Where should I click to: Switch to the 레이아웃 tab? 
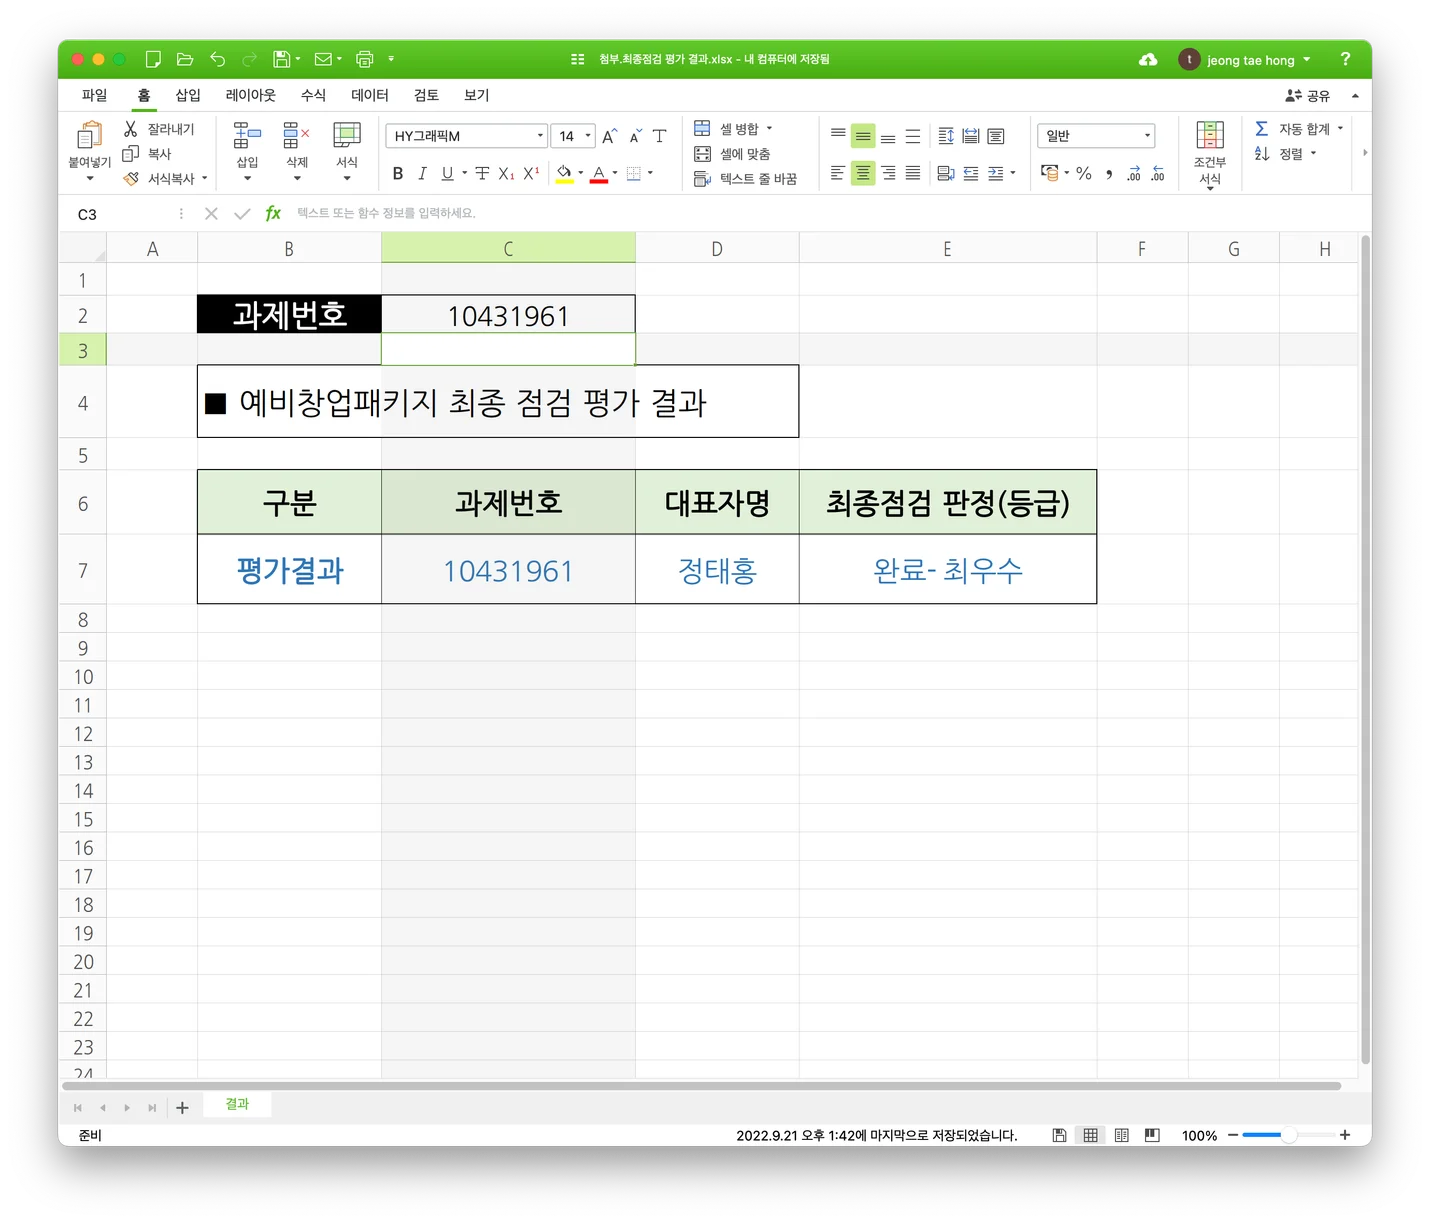click(251, 95)
